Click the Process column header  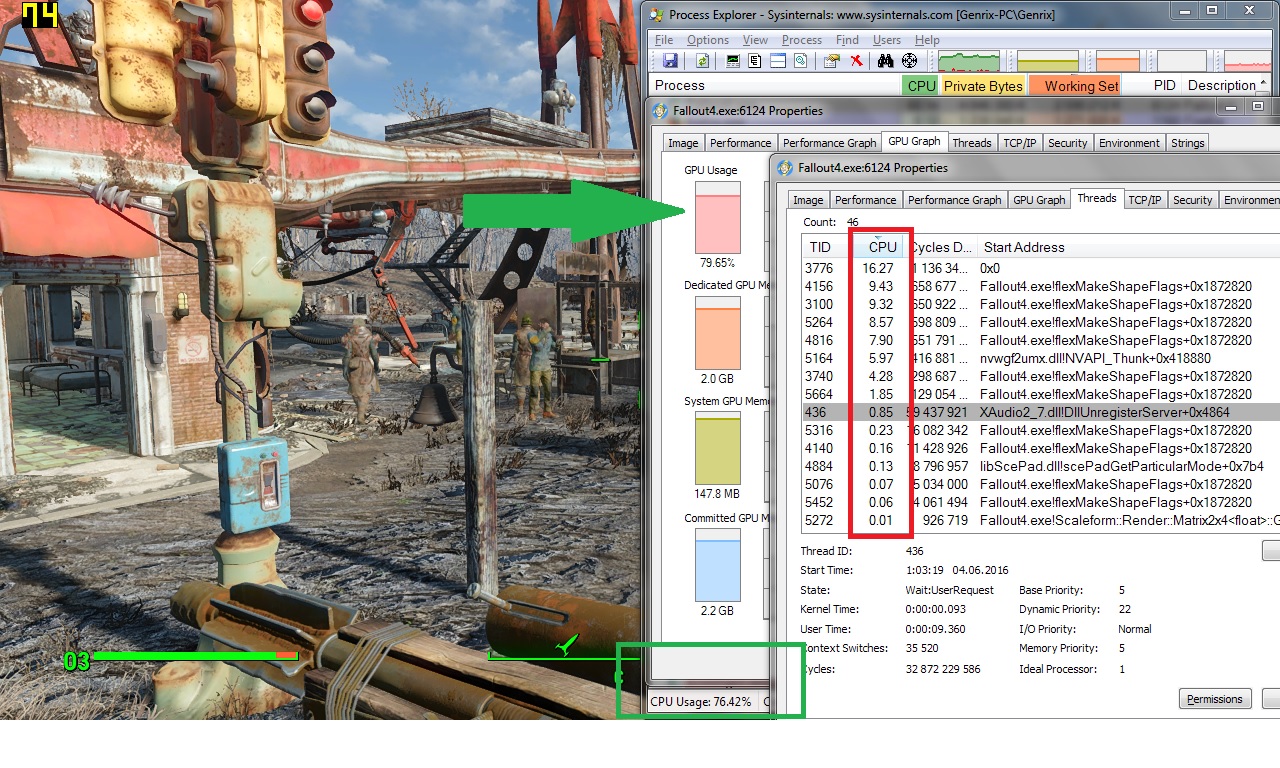tap(776, 86)
